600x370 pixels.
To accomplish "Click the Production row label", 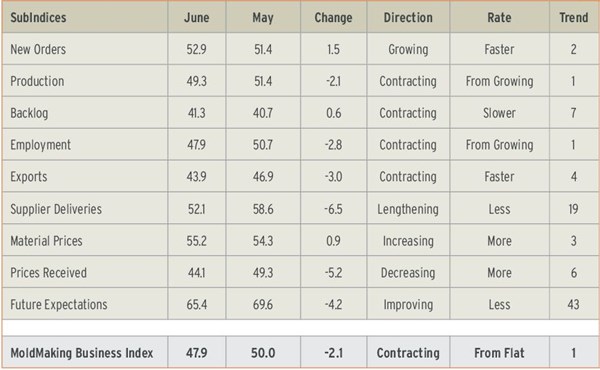I will (37, 81).
